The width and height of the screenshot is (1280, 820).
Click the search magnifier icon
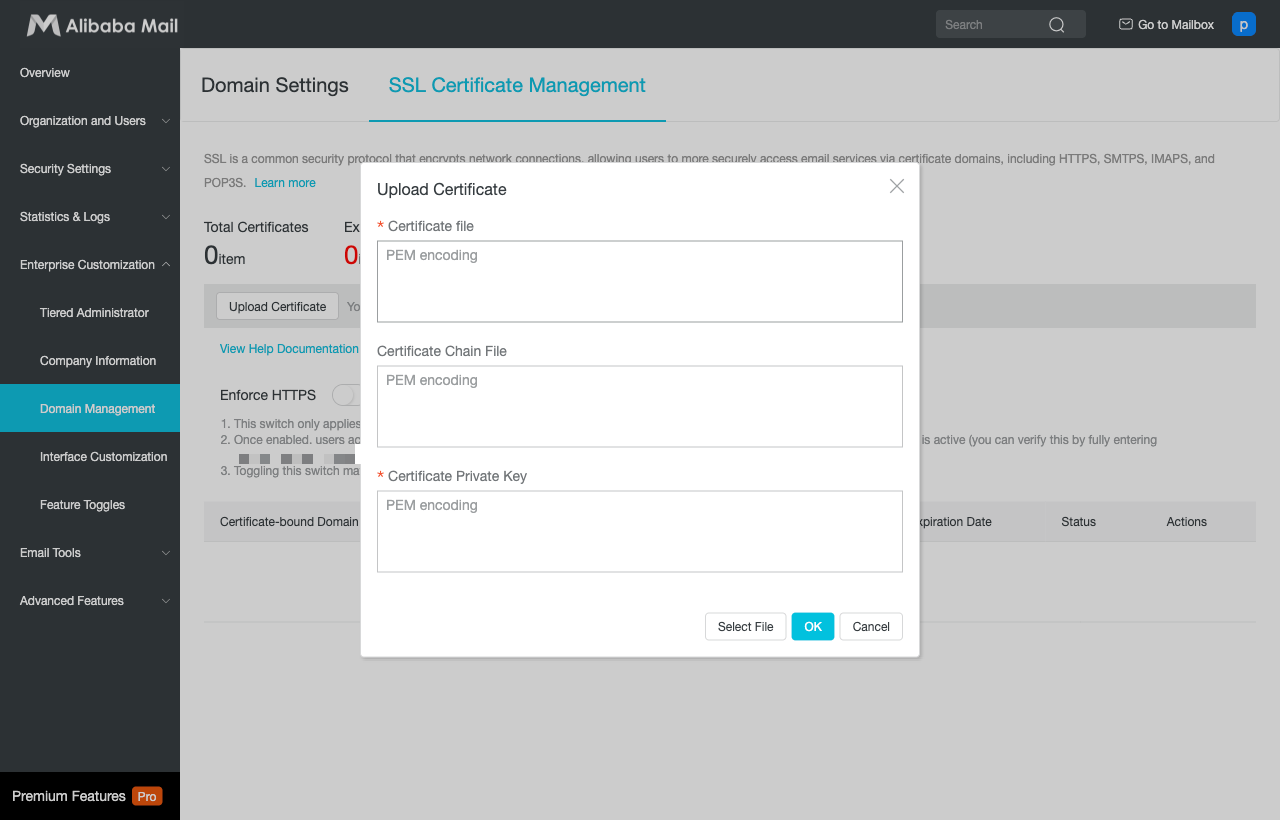[x=1056, y=25]
